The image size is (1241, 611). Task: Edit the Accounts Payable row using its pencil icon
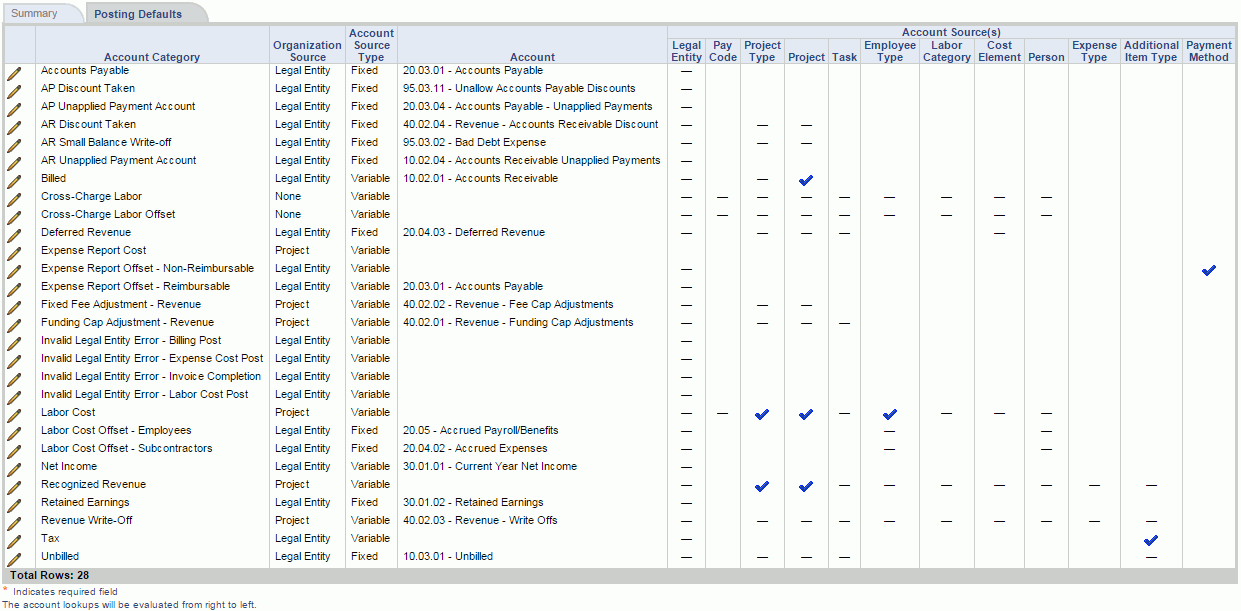14,73
